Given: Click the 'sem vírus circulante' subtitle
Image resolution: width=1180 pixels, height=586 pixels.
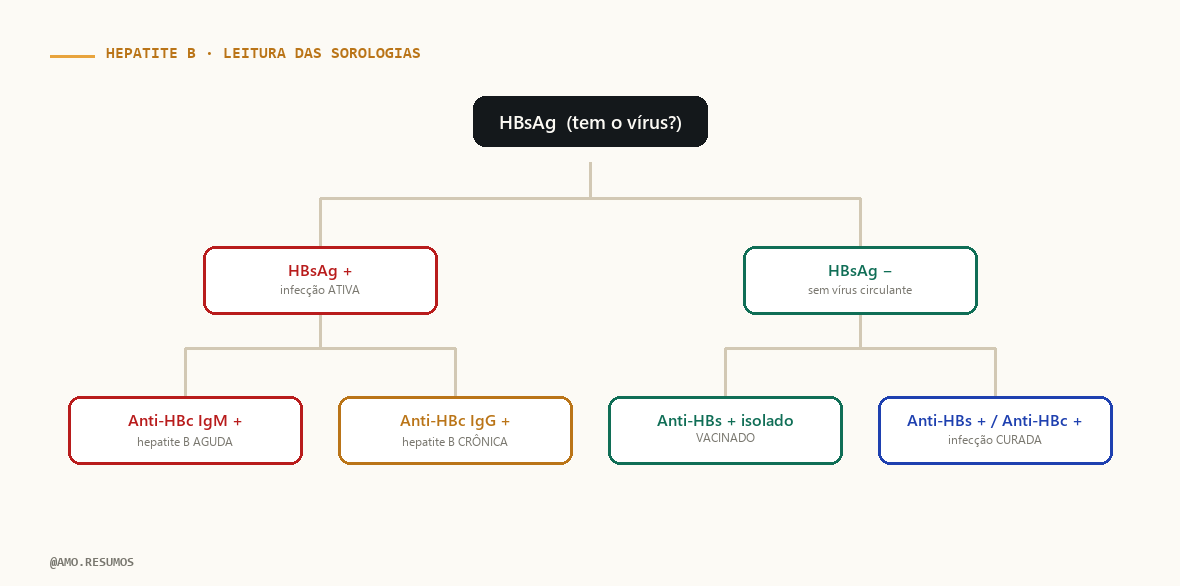Looking at the screenshot, I should pyautogui.click(x=860, y=290).
